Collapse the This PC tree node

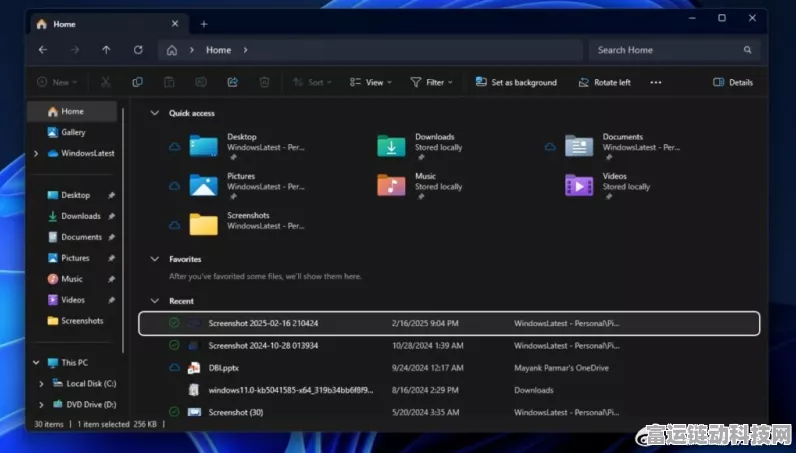(x=36, y=363)
